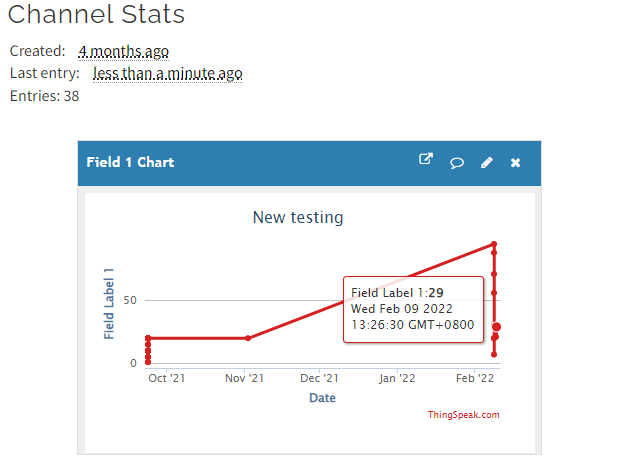Open the ThingSpeak.com link in chart
This screenshot has height=464, width=624.
pyautogui.click(x=463, y=415)
